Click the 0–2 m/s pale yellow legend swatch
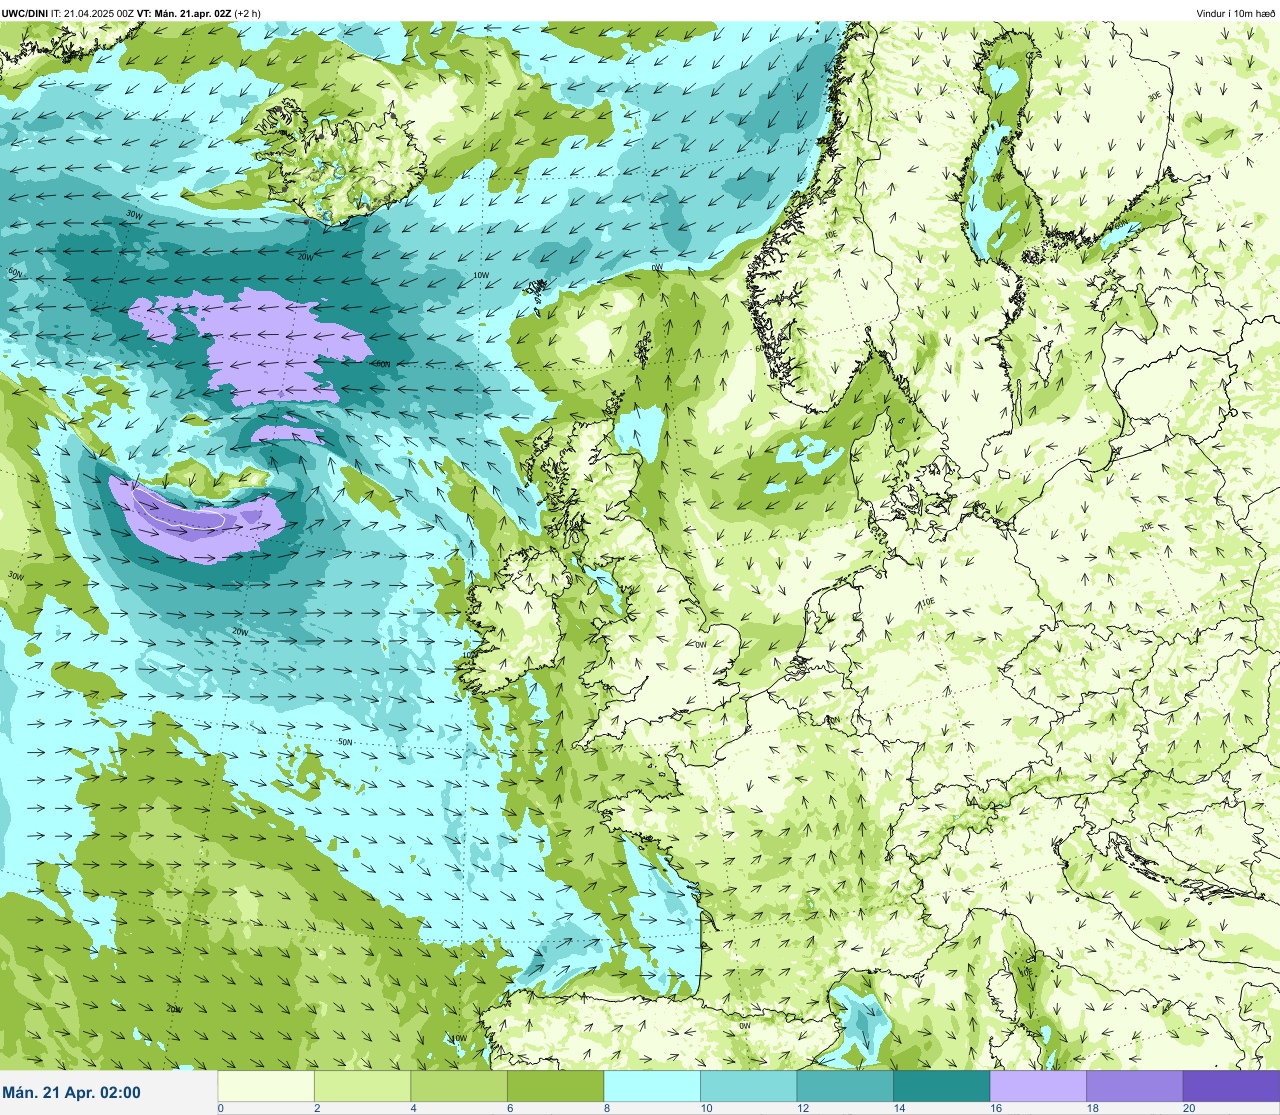 click(266, 1087)
